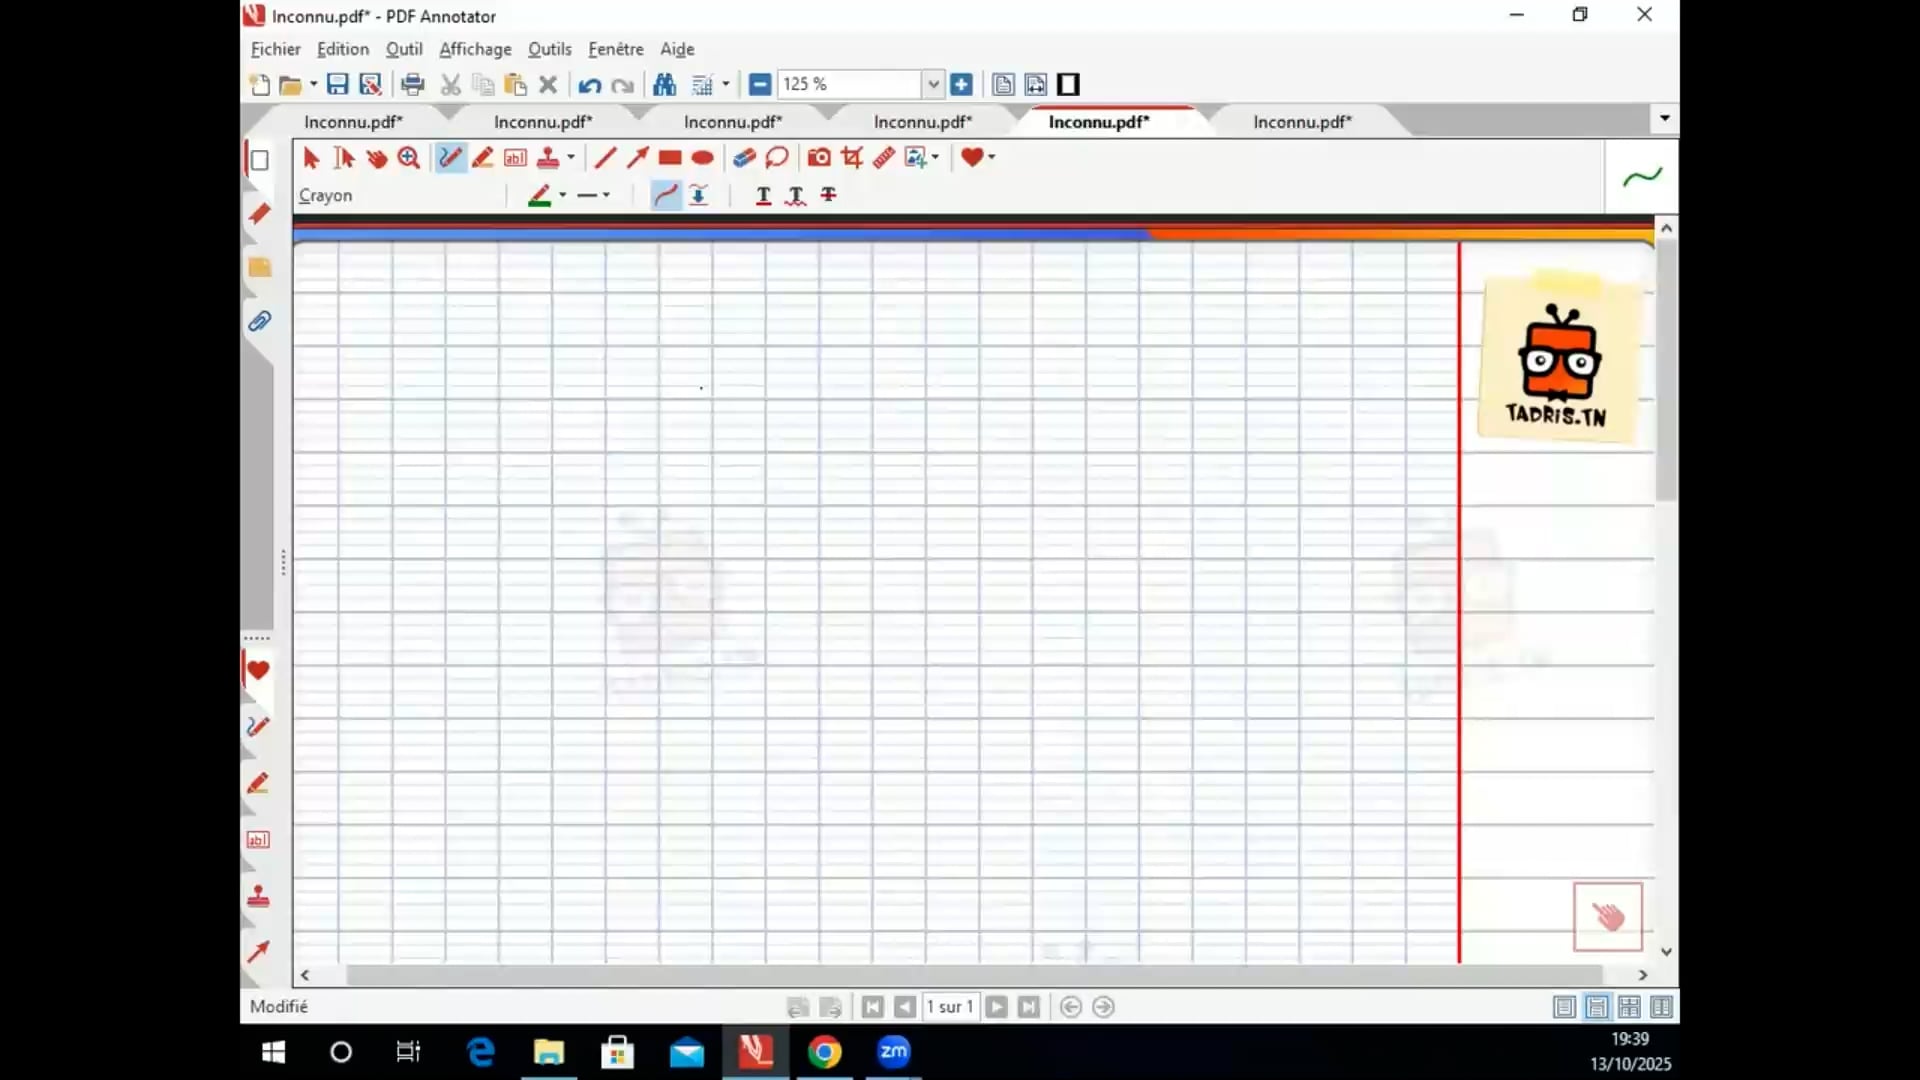Open Zoom app from taskbar
Viewport: 1920px width, 1080px height.
point(893,1052)
